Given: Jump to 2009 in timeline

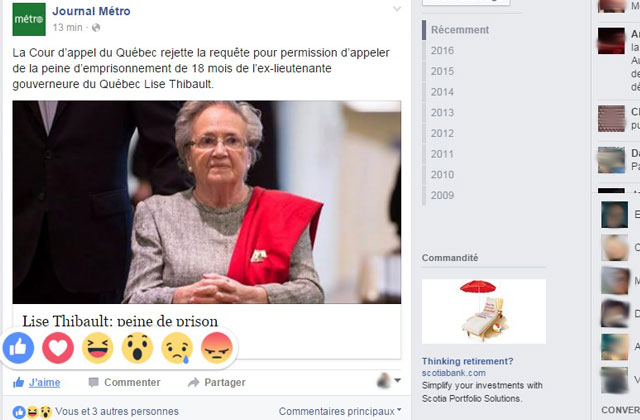Looking at the screenshot, I should click(x=442, y=195).
